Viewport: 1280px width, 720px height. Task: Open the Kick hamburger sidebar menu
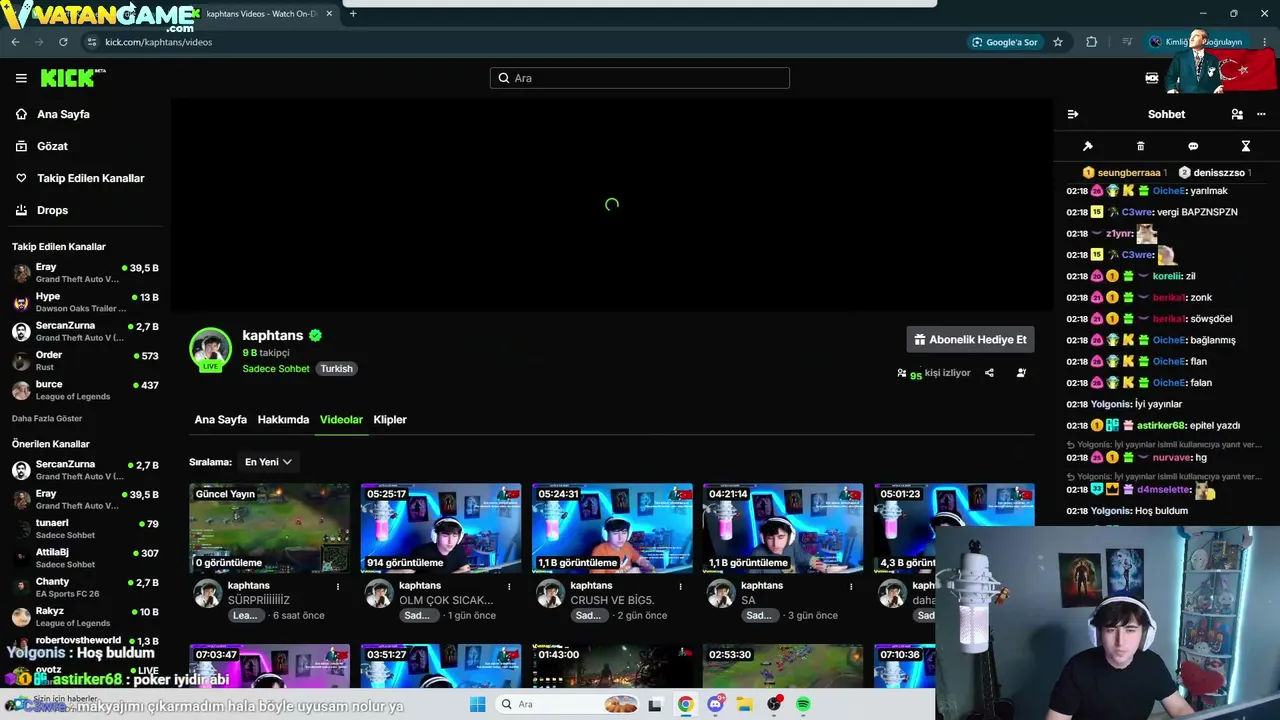[x=21, y=78]
